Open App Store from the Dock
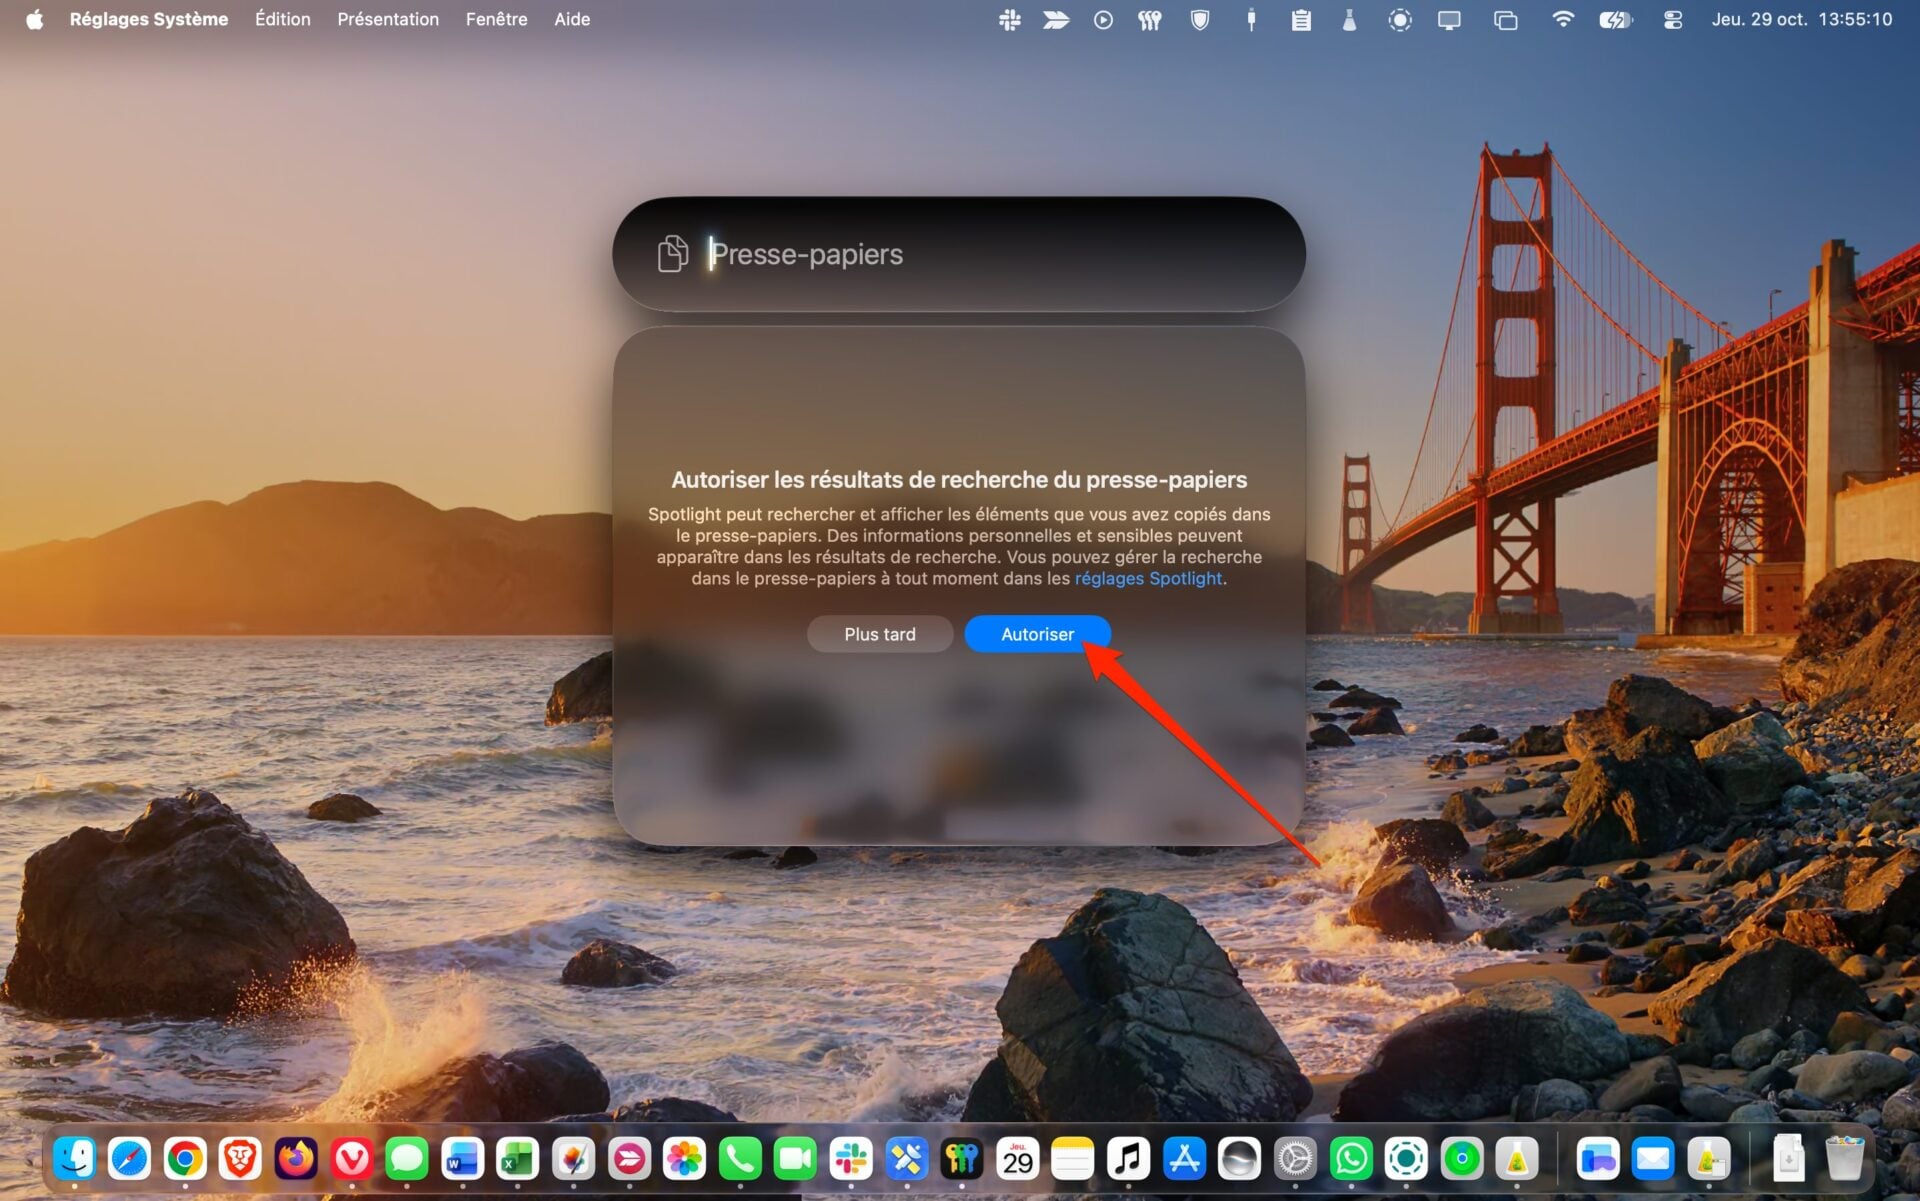 pos(1184,1159)
